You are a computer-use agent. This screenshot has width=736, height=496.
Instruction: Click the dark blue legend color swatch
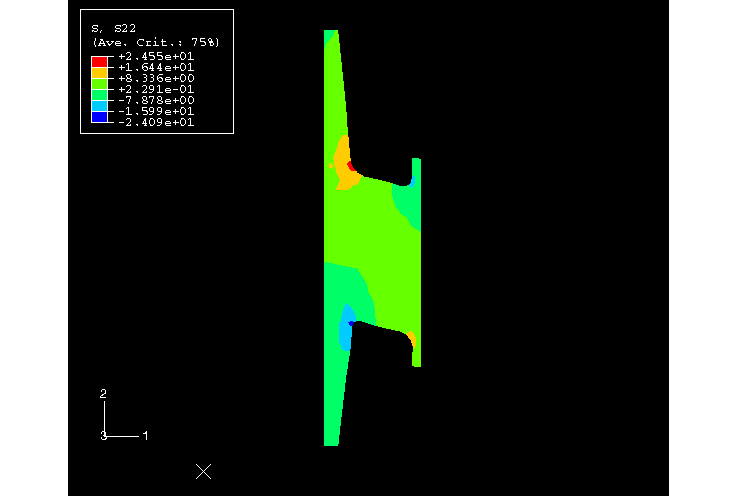(x=100, y=117)
